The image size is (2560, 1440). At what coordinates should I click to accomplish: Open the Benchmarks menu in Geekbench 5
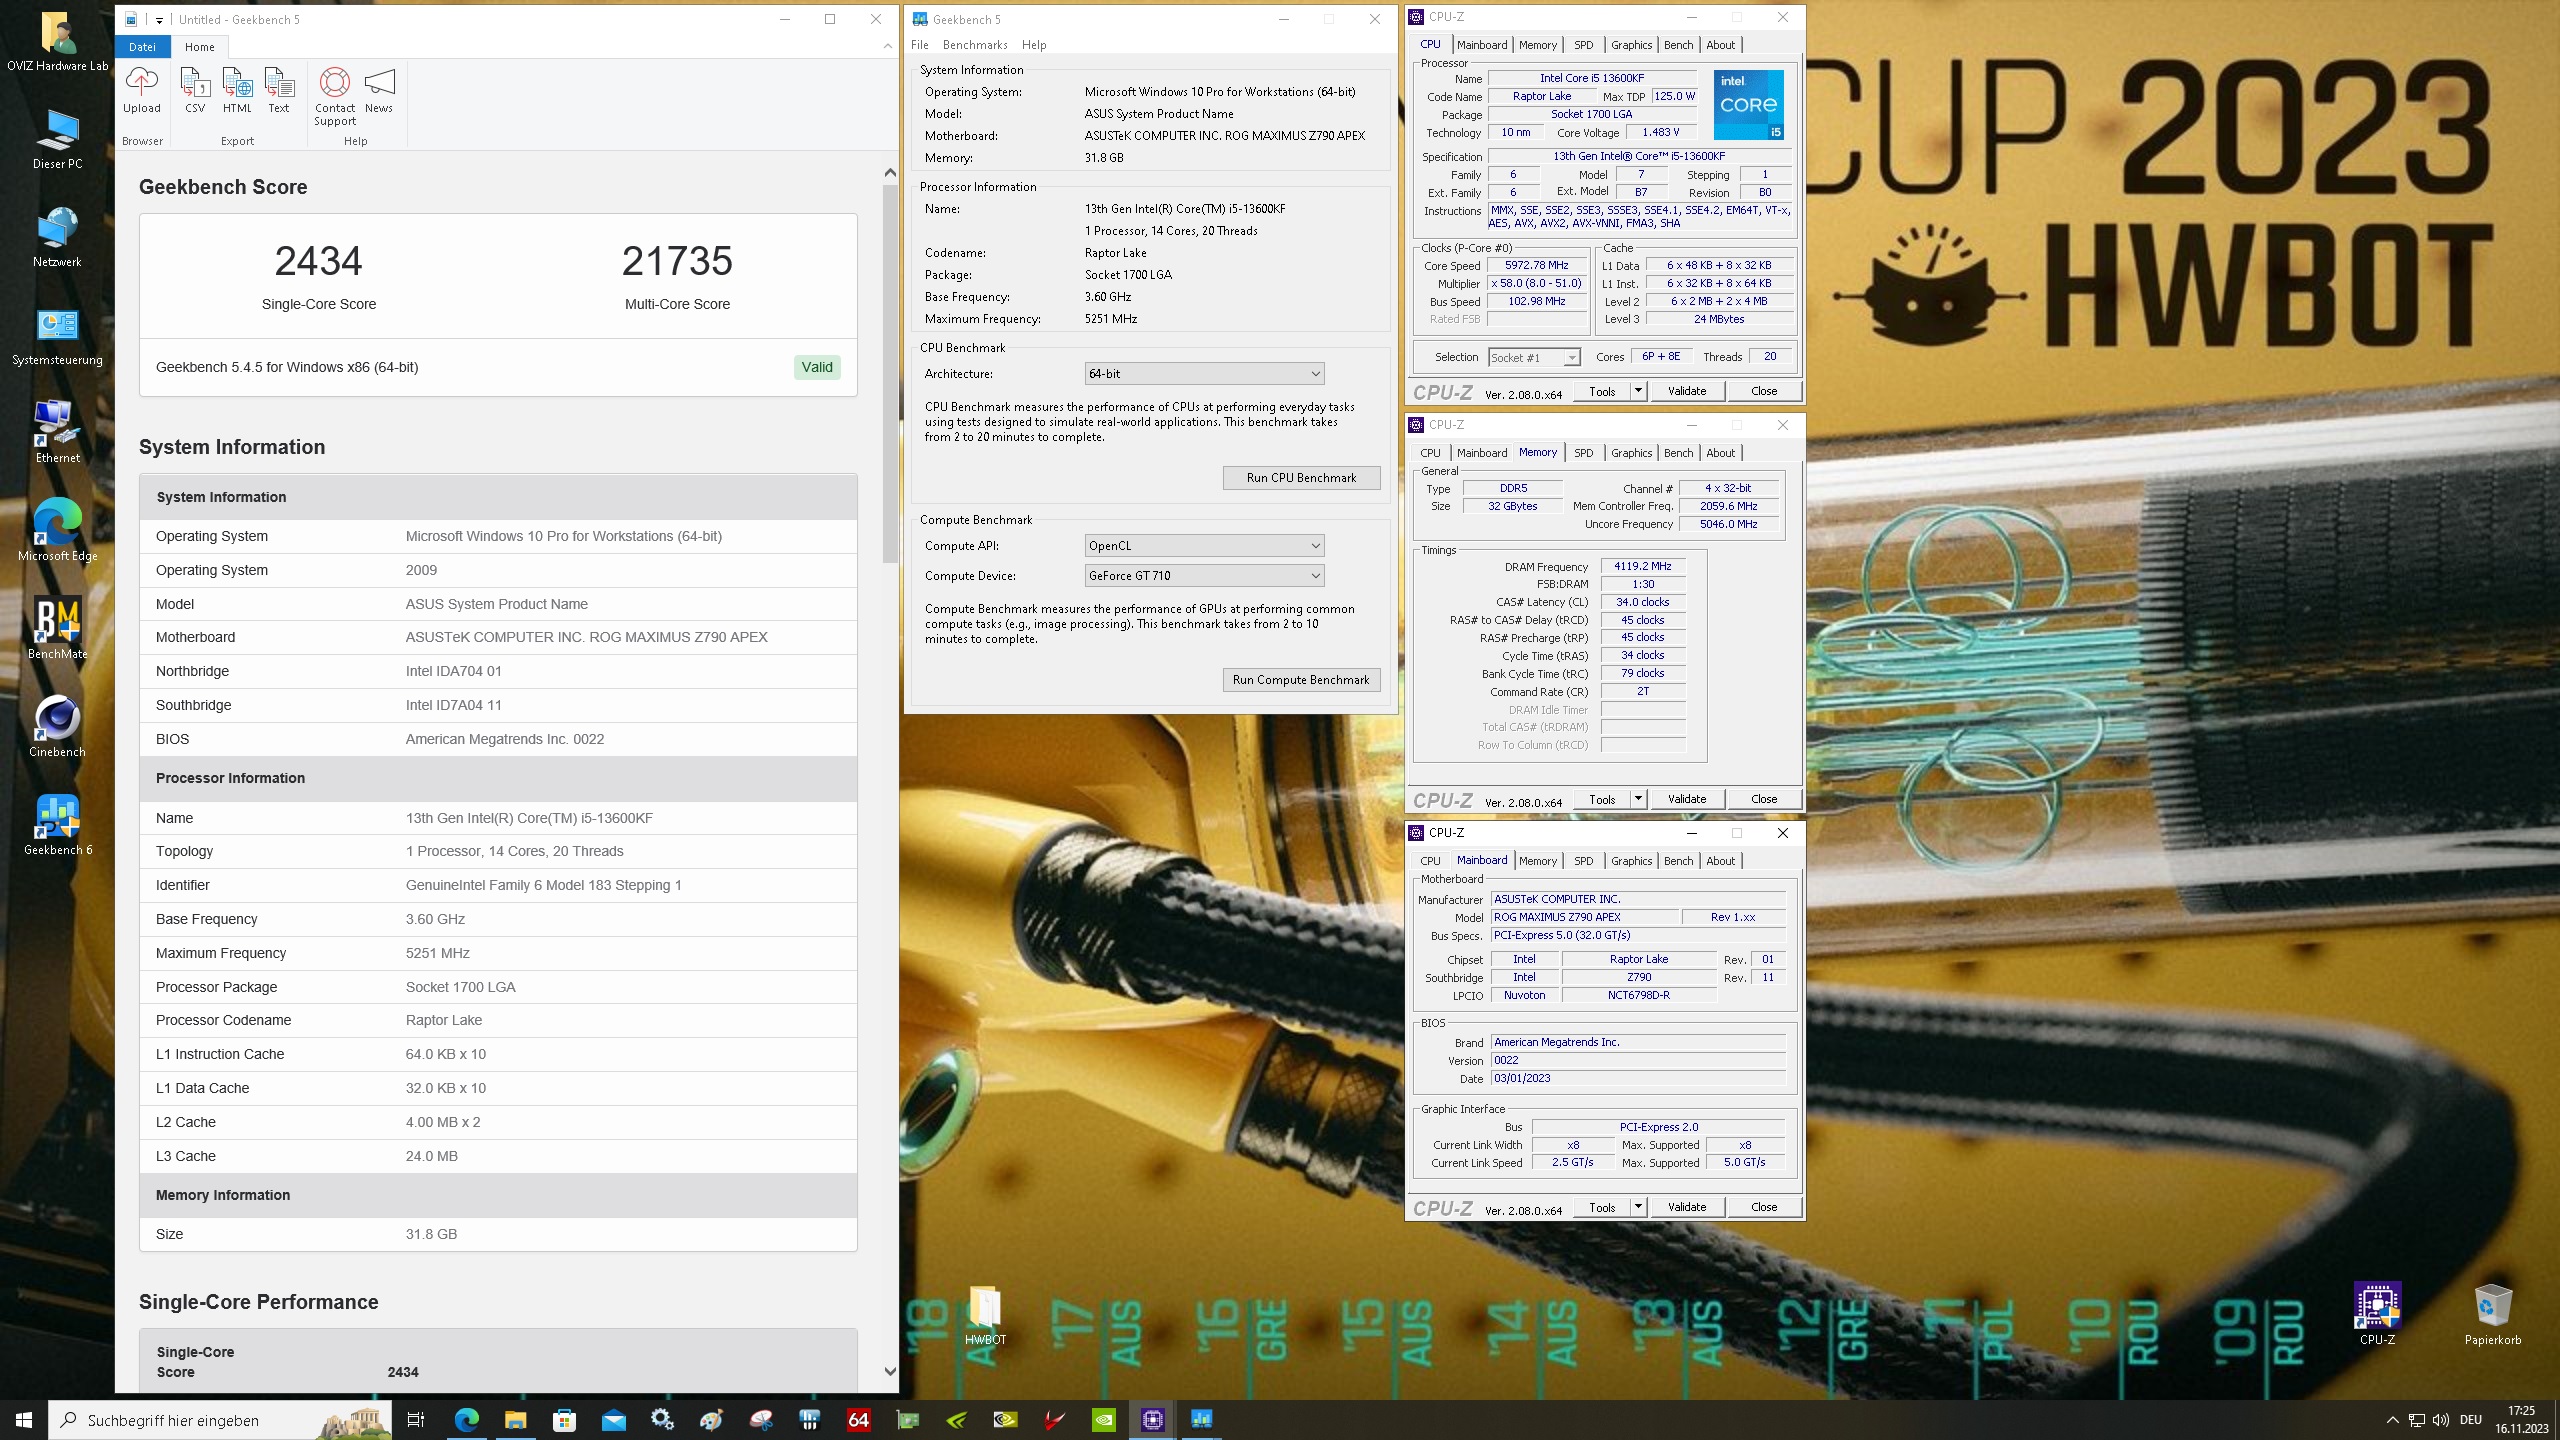(975, 45)
